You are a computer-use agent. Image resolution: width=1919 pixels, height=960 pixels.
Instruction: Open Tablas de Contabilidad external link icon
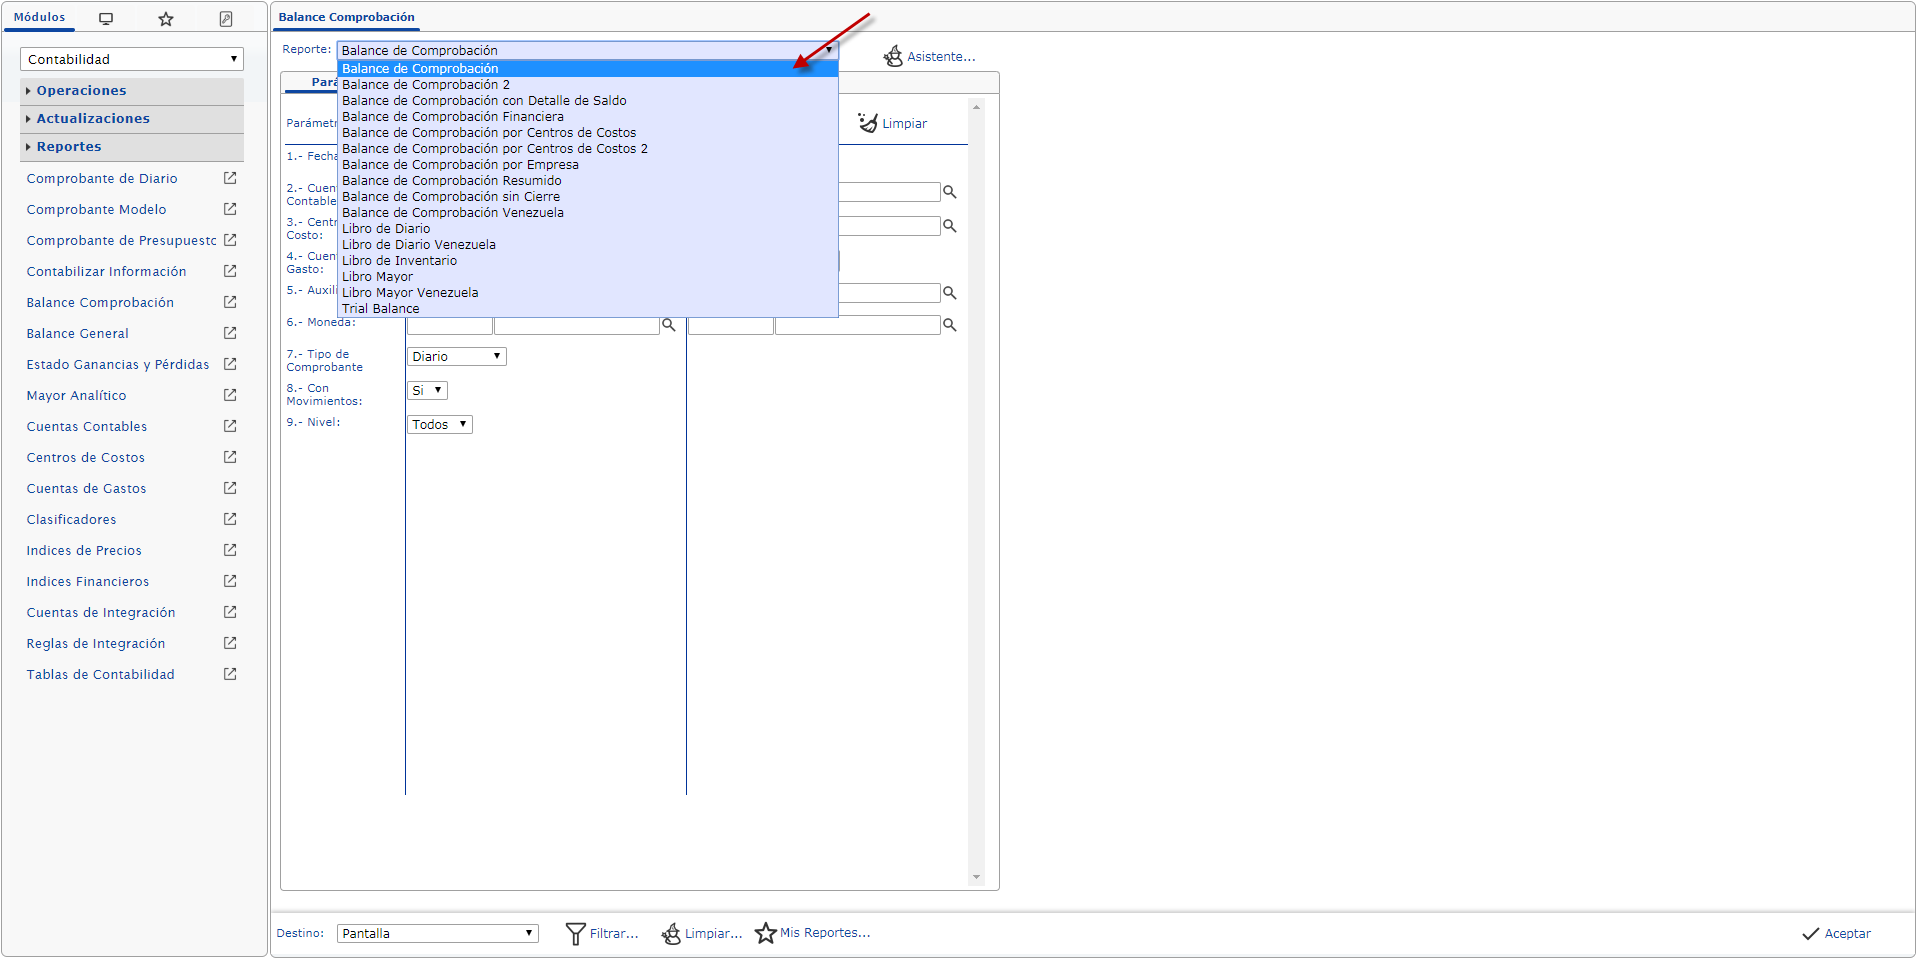[230, 674]
